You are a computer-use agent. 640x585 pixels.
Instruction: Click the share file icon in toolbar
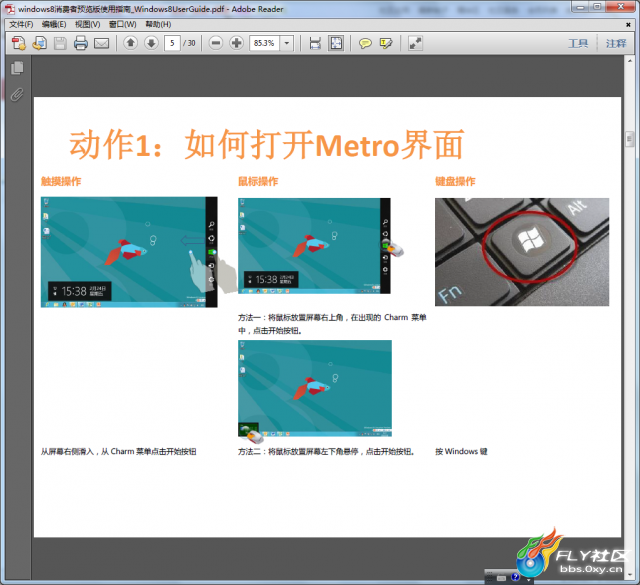pos(39,43)
